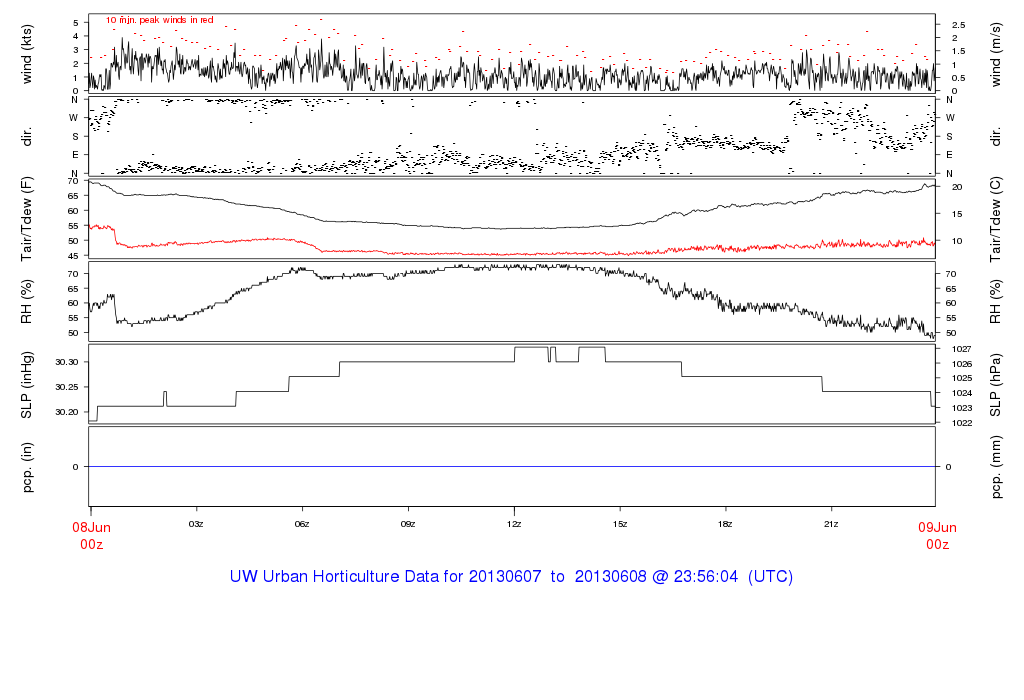Click the 'SLP (hPa)' axis label
Screen dimensions: 1024x700
tap(995, 385)
